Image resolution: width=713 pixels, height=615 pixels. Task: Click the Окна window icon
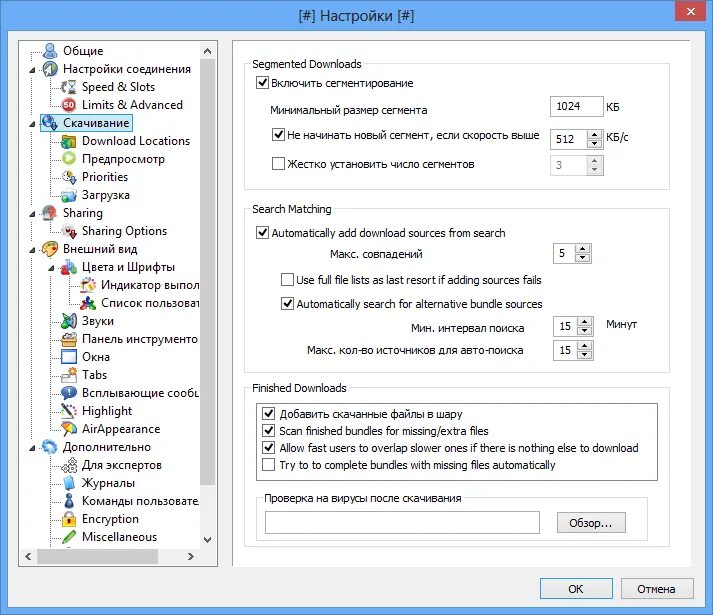tap(69, 357)
